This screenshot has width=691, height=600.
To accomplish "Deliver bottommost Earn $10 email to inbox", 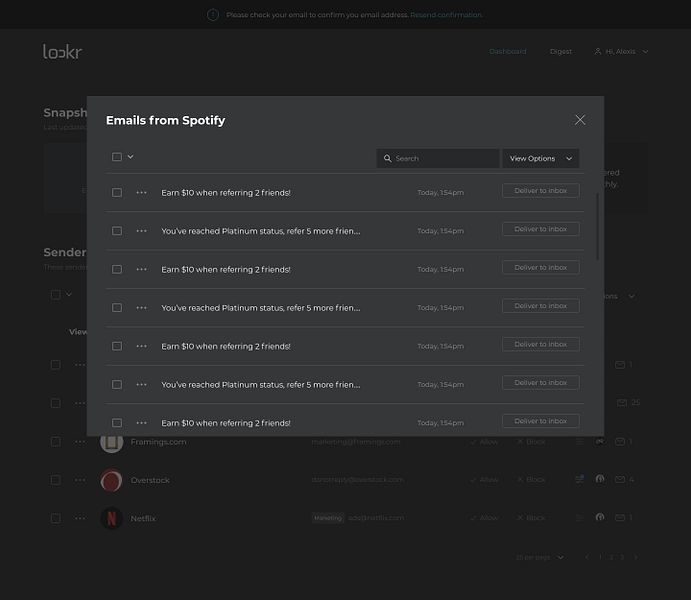I will [x=541, y=421].
